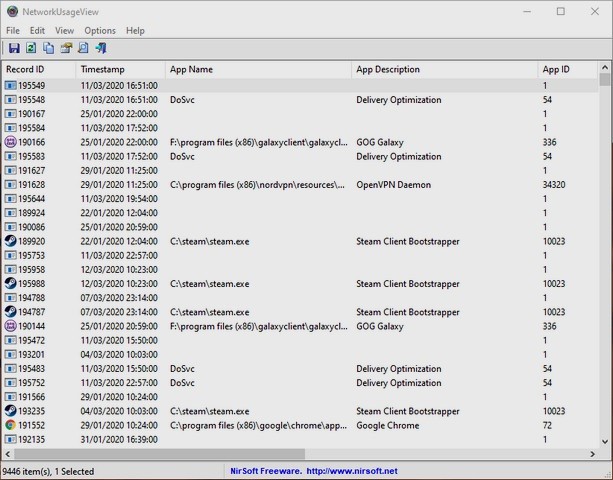The width and height of the screenshot is (613, 480).
Task: Click the nordvpn app path cell
Action: [258, 184]
